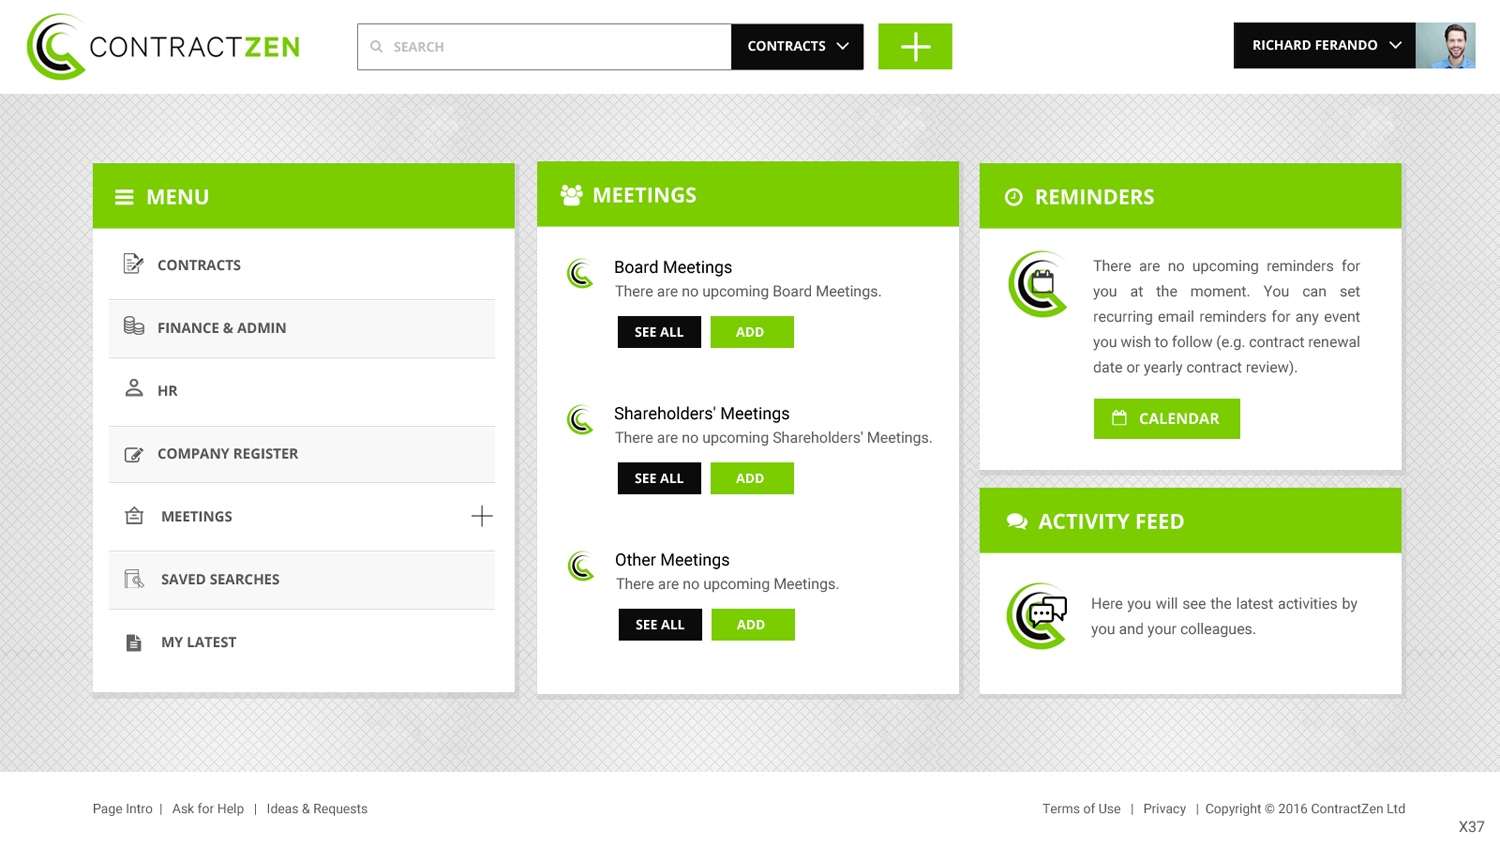Click the Finance & Admin coins icon

(134, 326)
